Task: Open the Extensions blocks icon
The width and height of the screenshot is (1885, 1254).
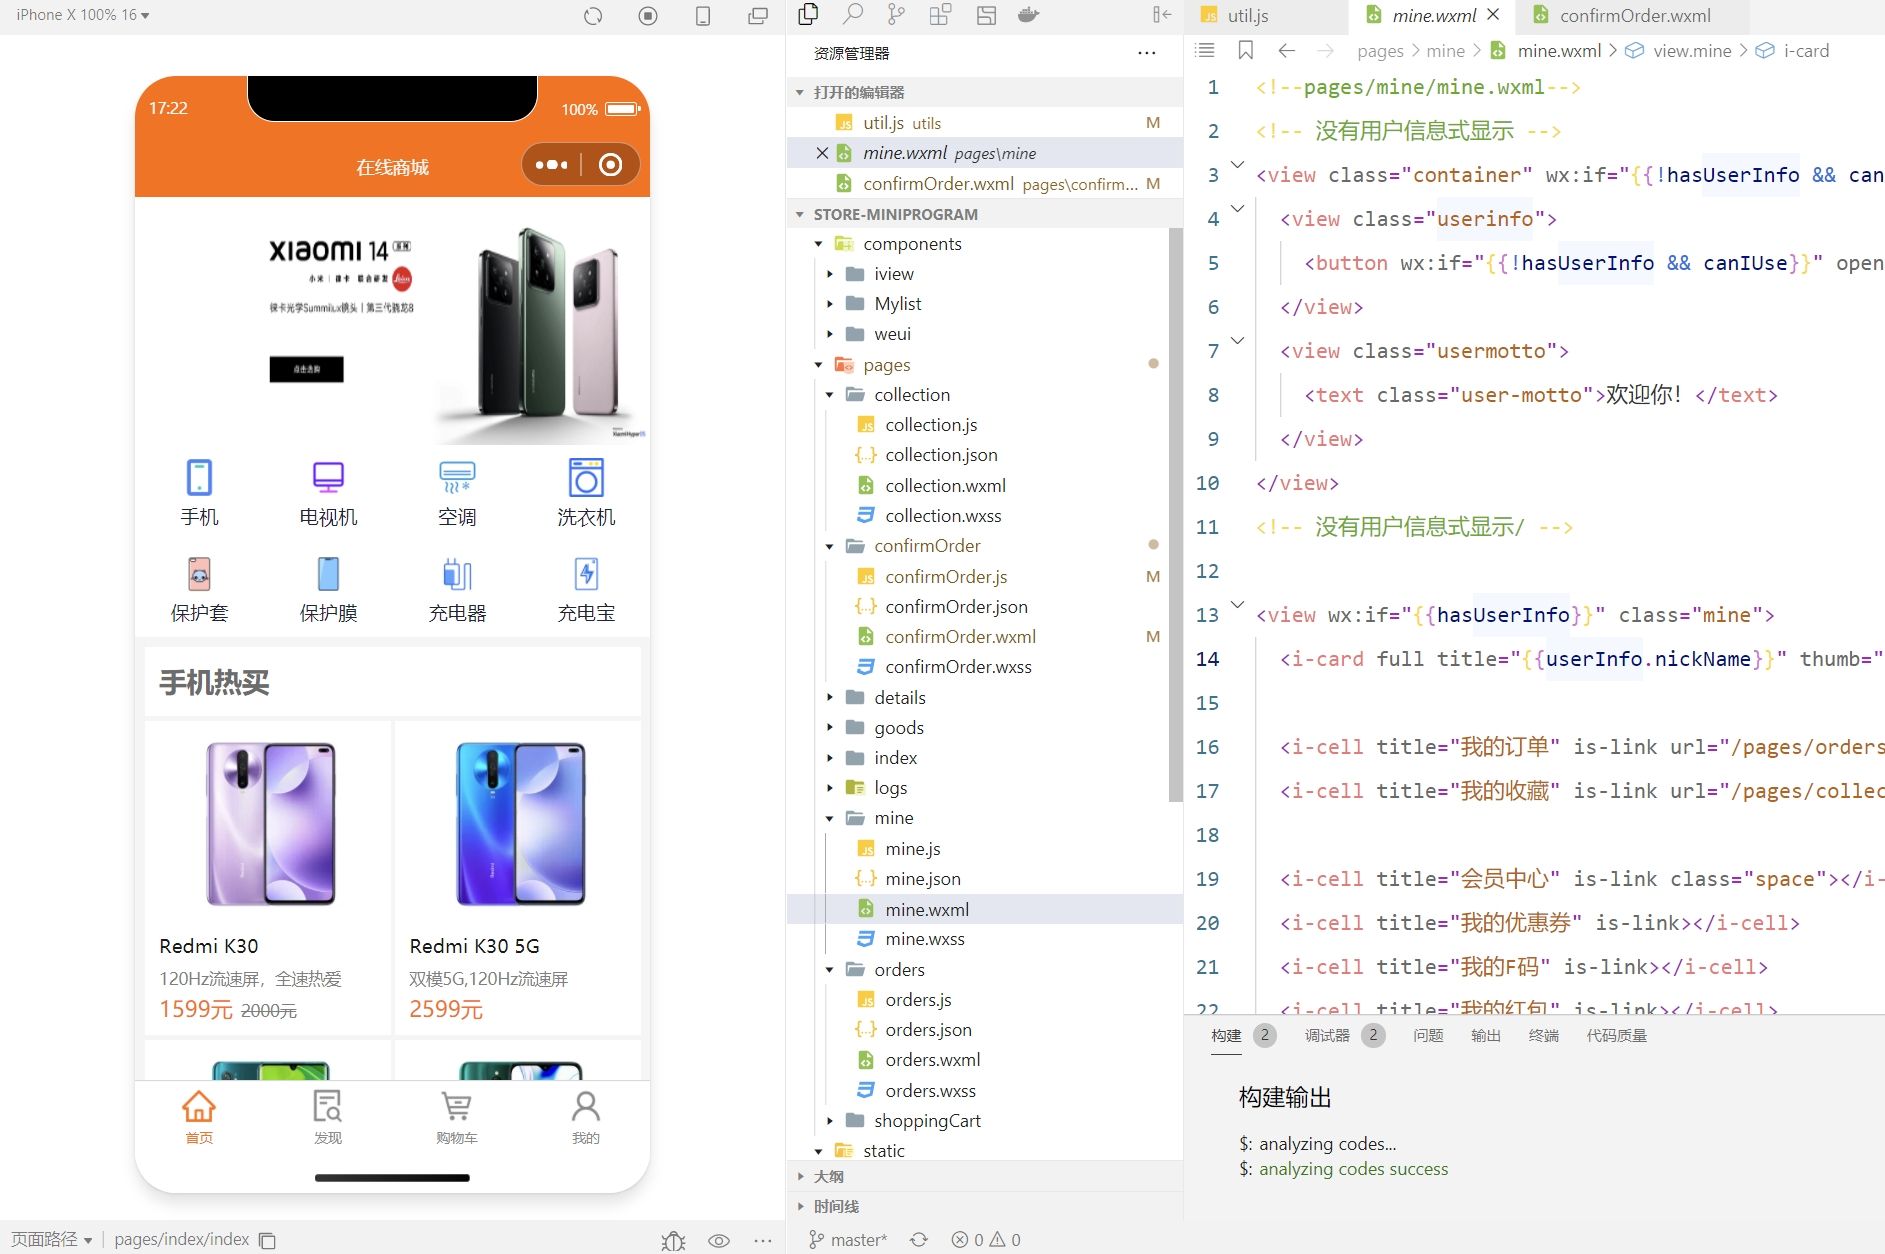Action: click(x=940, y=14)
